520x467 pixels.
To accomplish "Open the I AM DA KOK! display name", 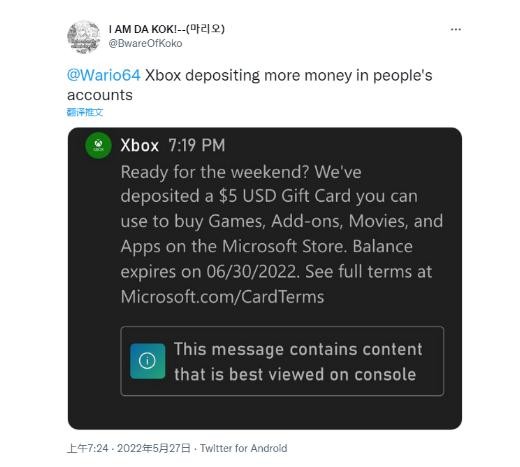I will tap(166, 29).
